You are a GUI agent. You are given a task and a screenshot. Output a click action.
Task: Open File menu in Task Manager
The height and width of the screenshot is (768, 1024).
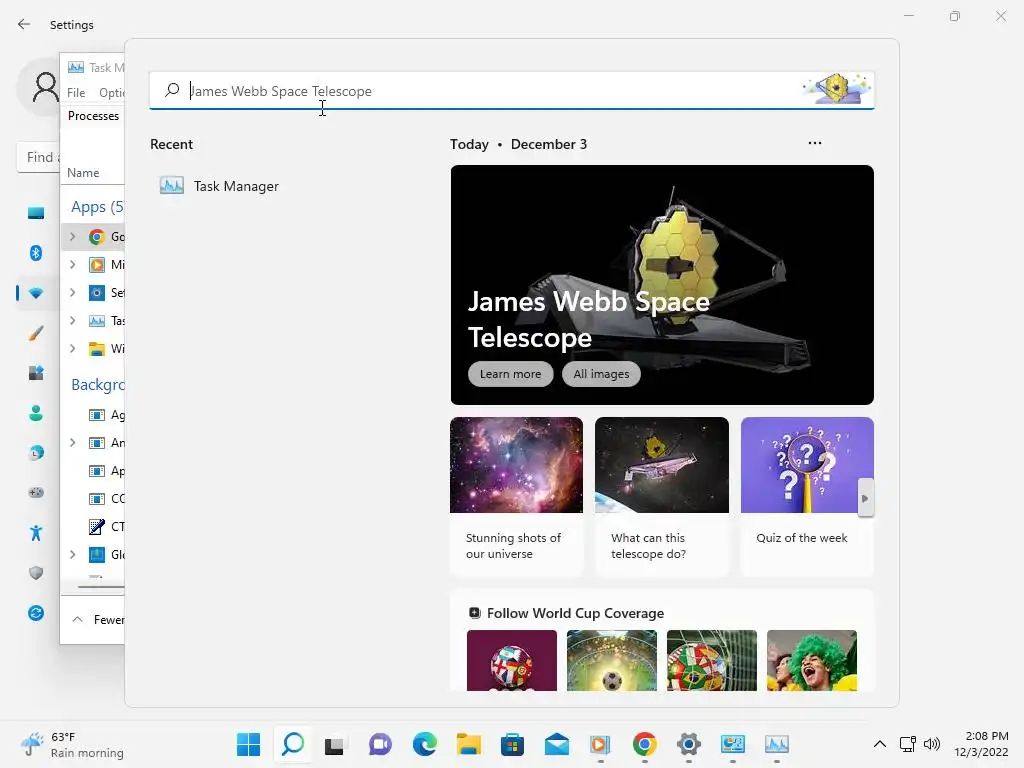click(76, 93)
